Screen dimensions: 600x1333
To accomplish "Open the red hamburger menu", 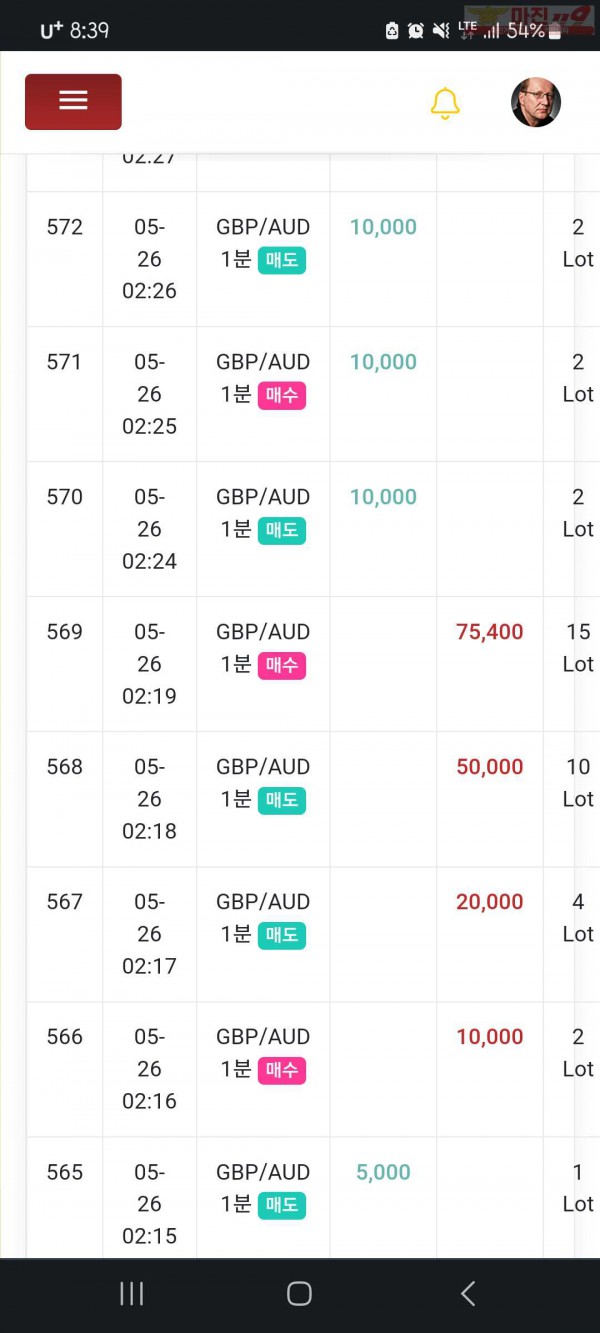I will click(x=73, y=101).
